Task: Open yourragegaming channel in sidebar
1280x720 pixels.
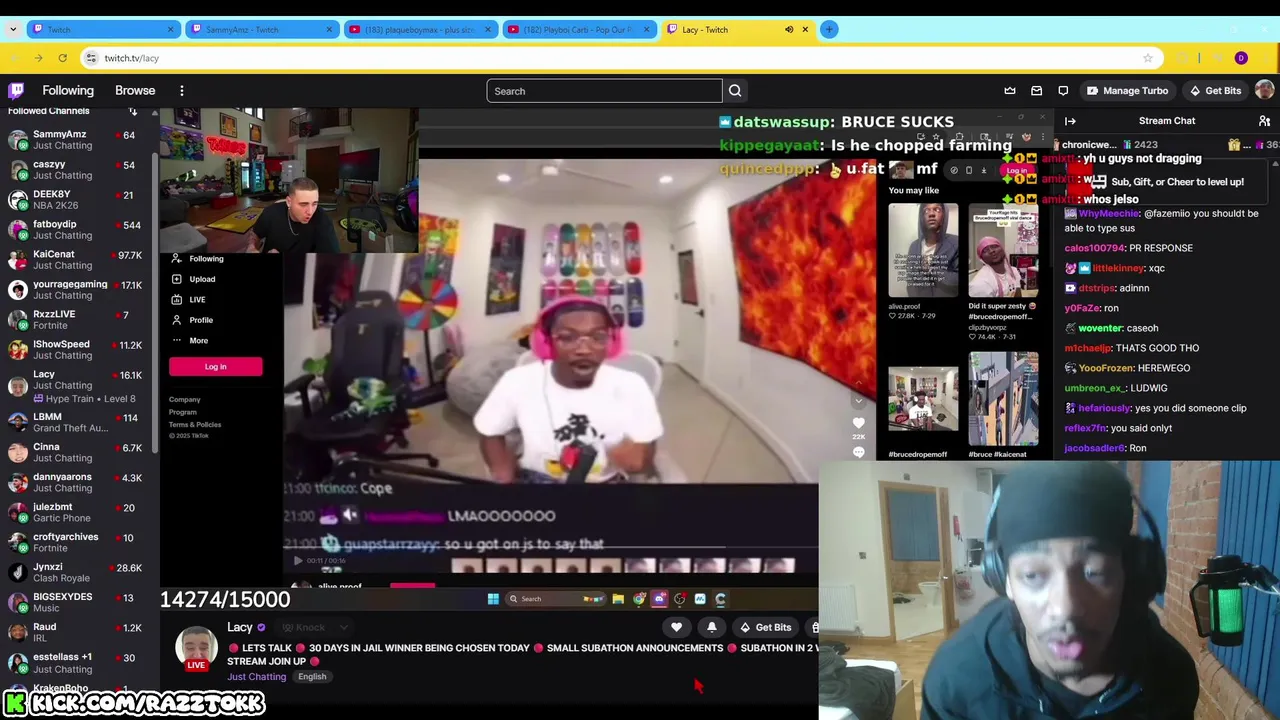Action: [78, 290]
